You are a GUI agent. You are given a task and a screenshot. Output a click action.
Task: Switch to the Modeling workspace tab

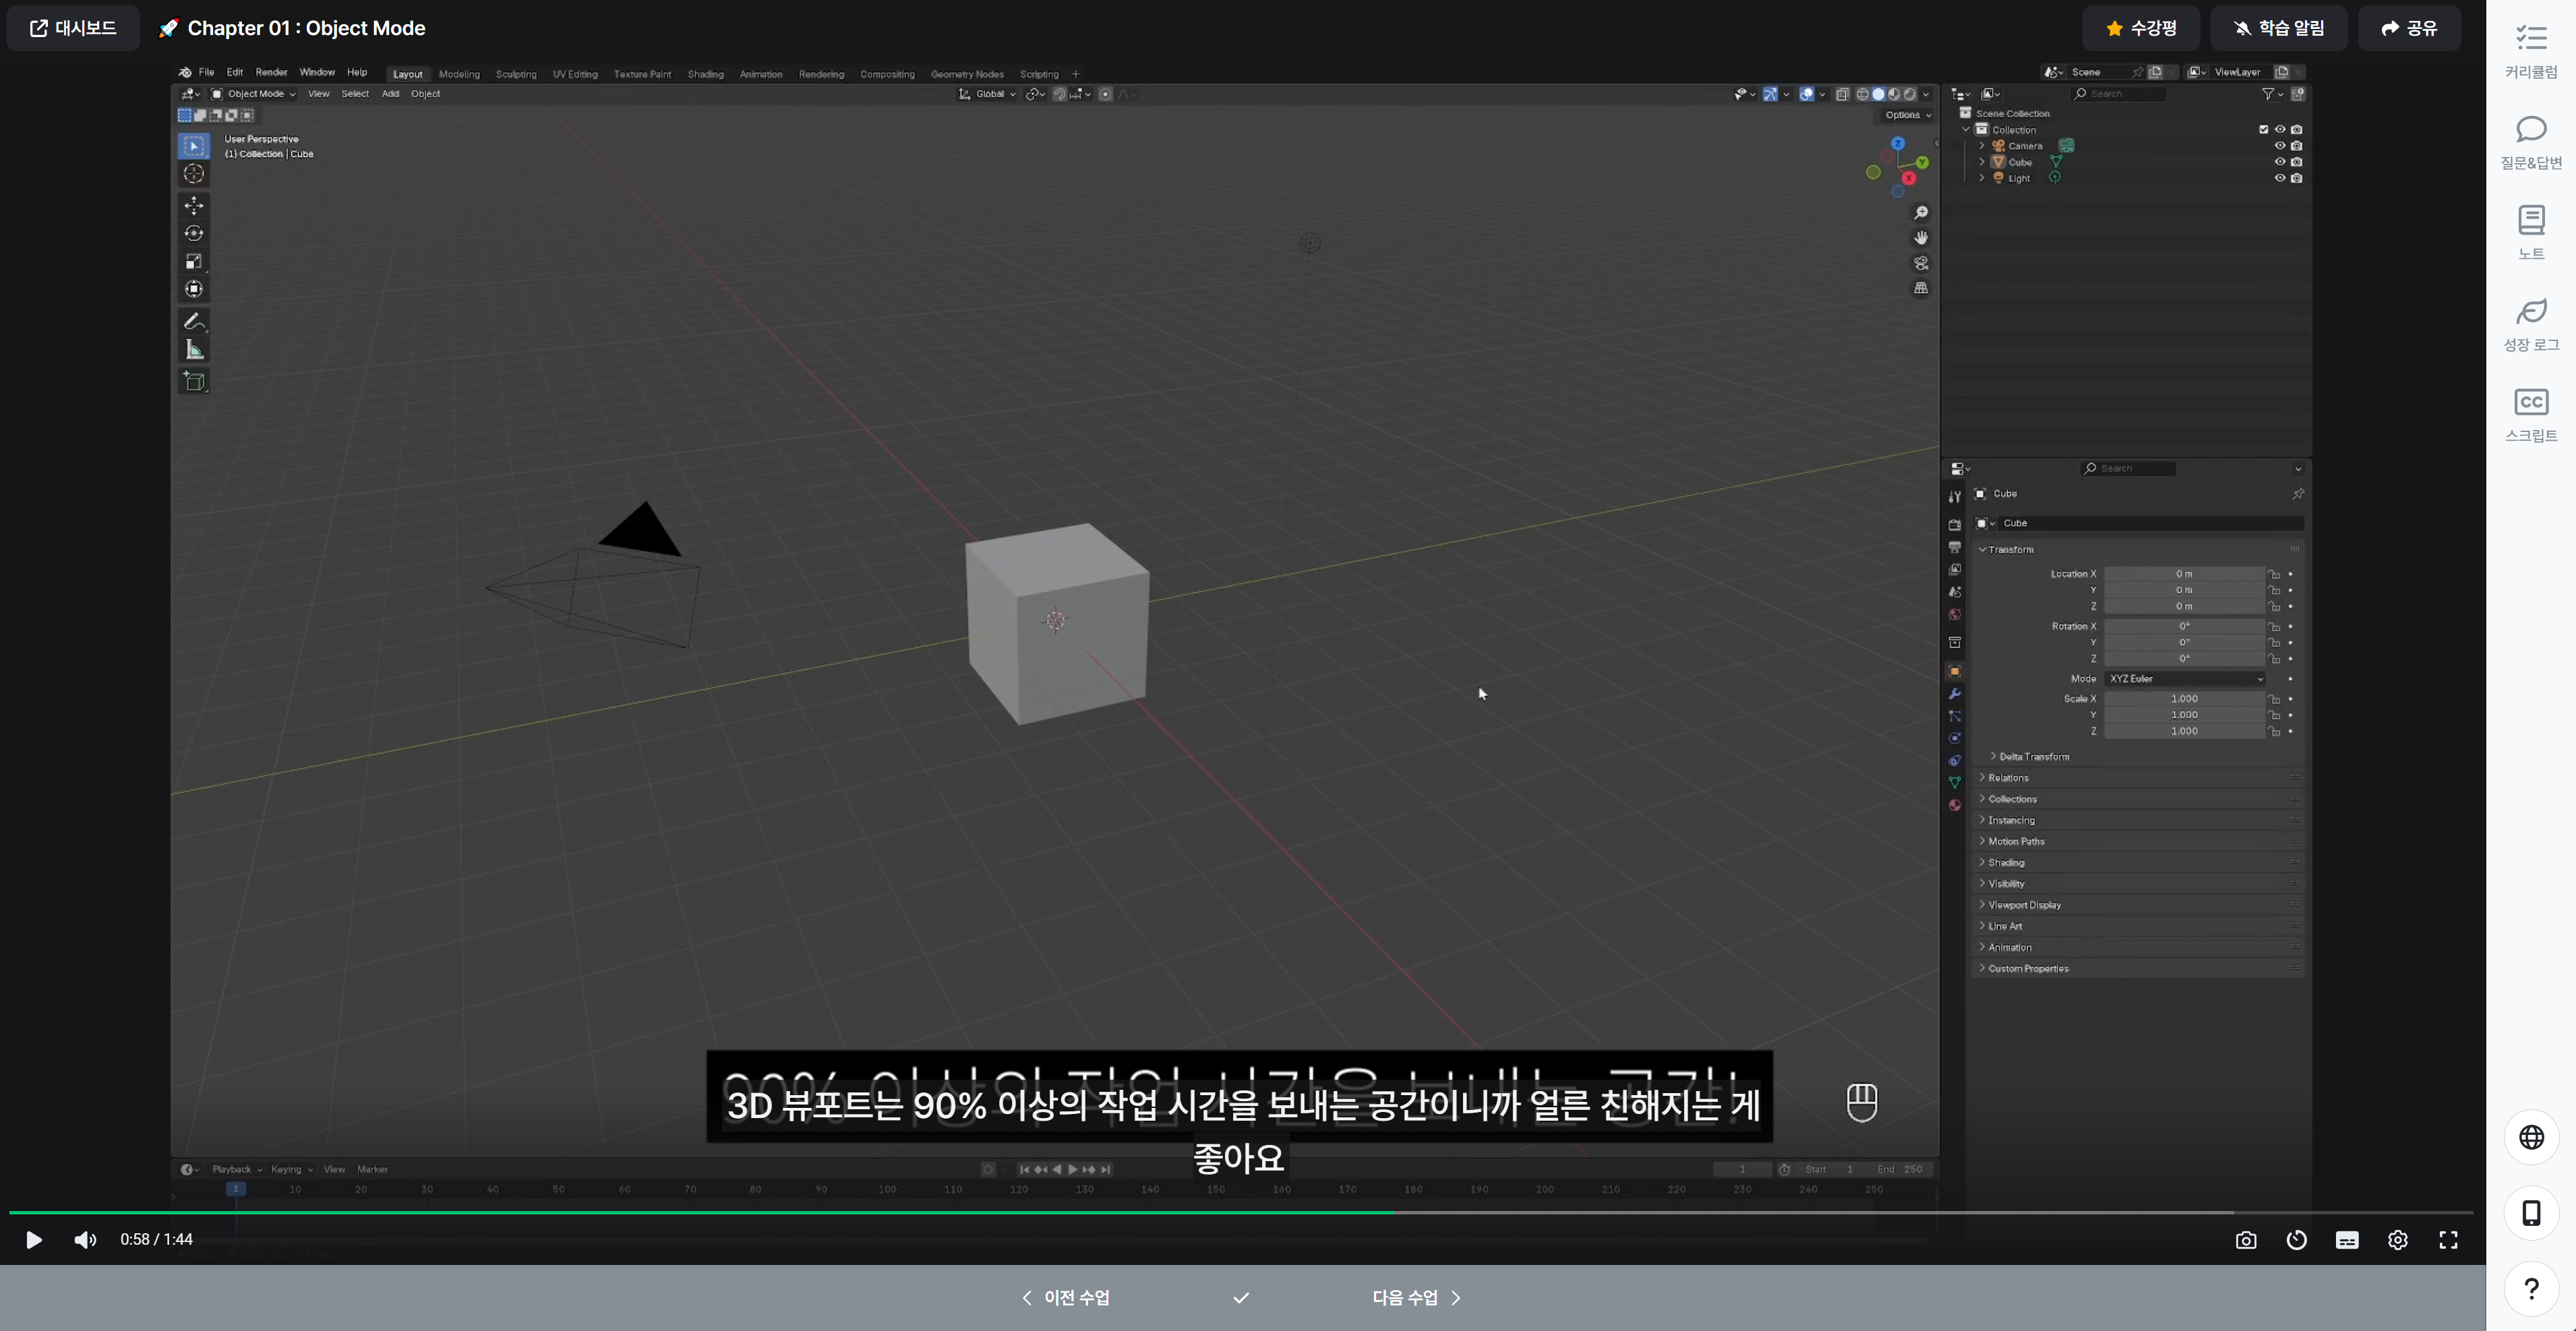459,74
